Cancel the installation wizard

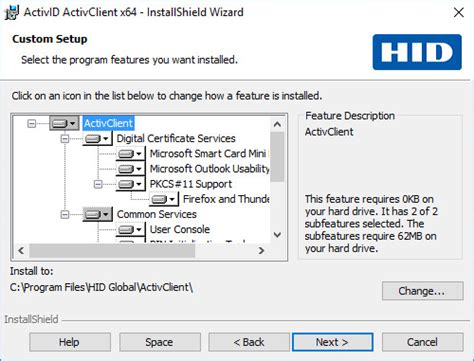click(x=423, y=342)
